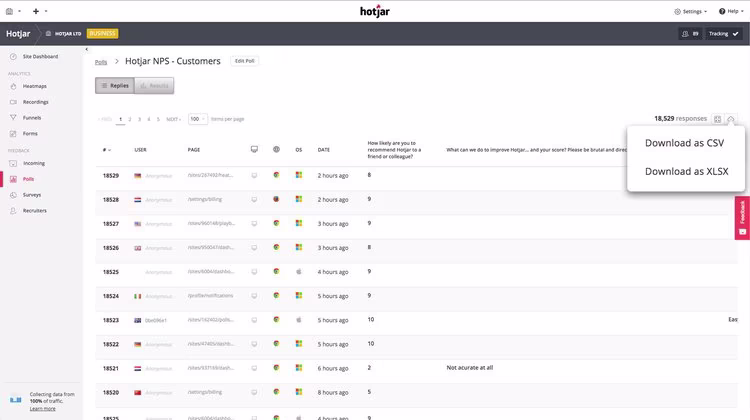Click the BUSINESS plan badge

tap(102, 33)
